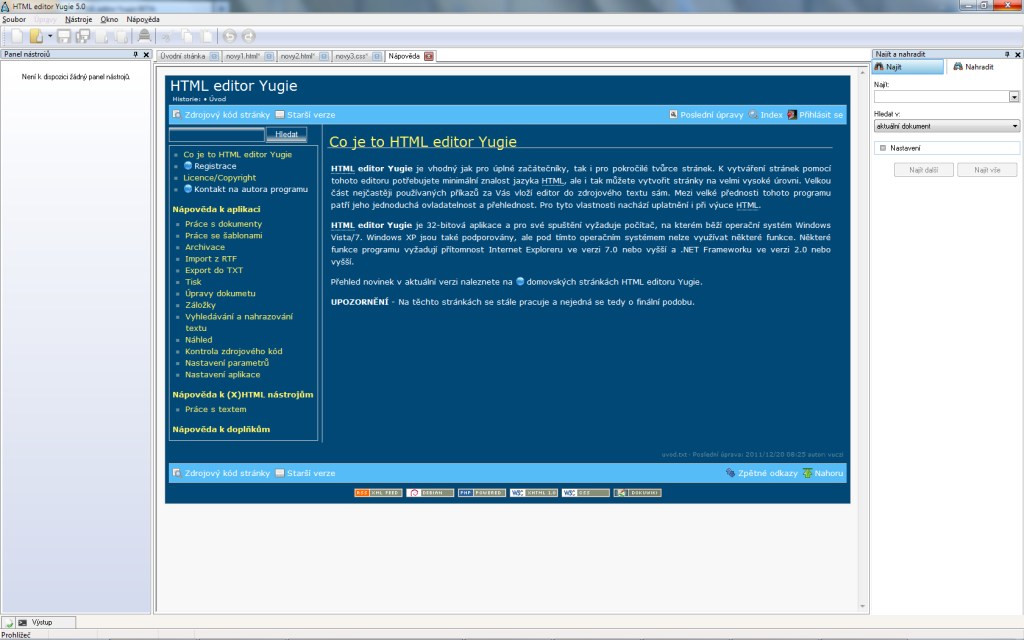Open the Najít text history dropdown
Screen dimensions: 1024x640
click(1014, 97)
